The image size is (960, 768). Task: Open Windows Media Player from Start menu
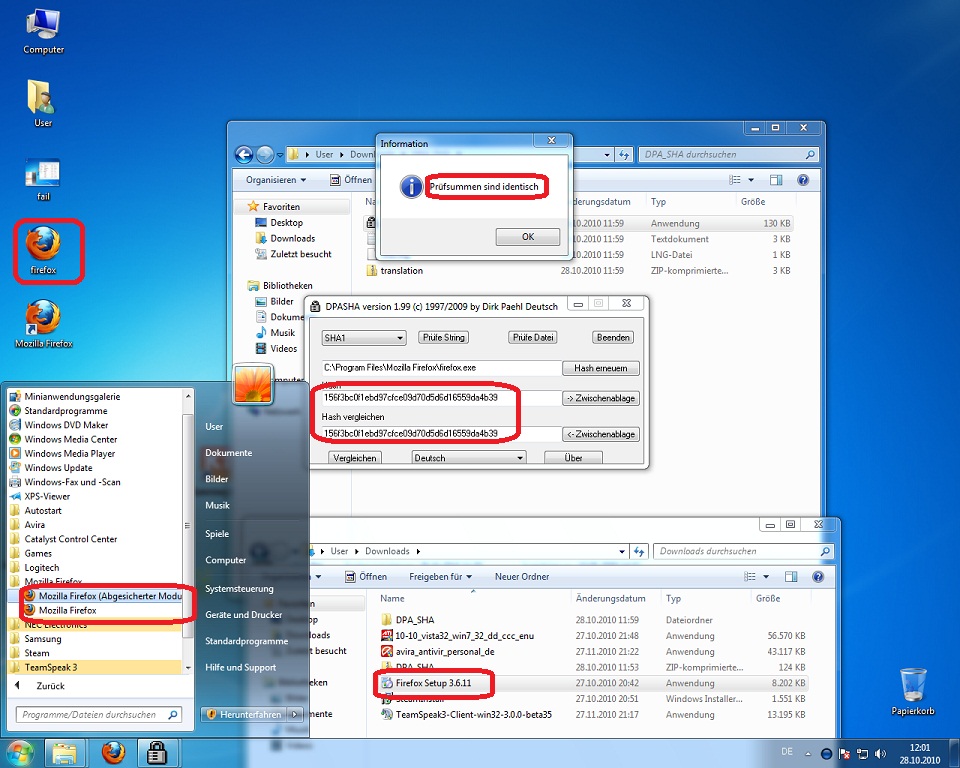click(x=70, y=454)
